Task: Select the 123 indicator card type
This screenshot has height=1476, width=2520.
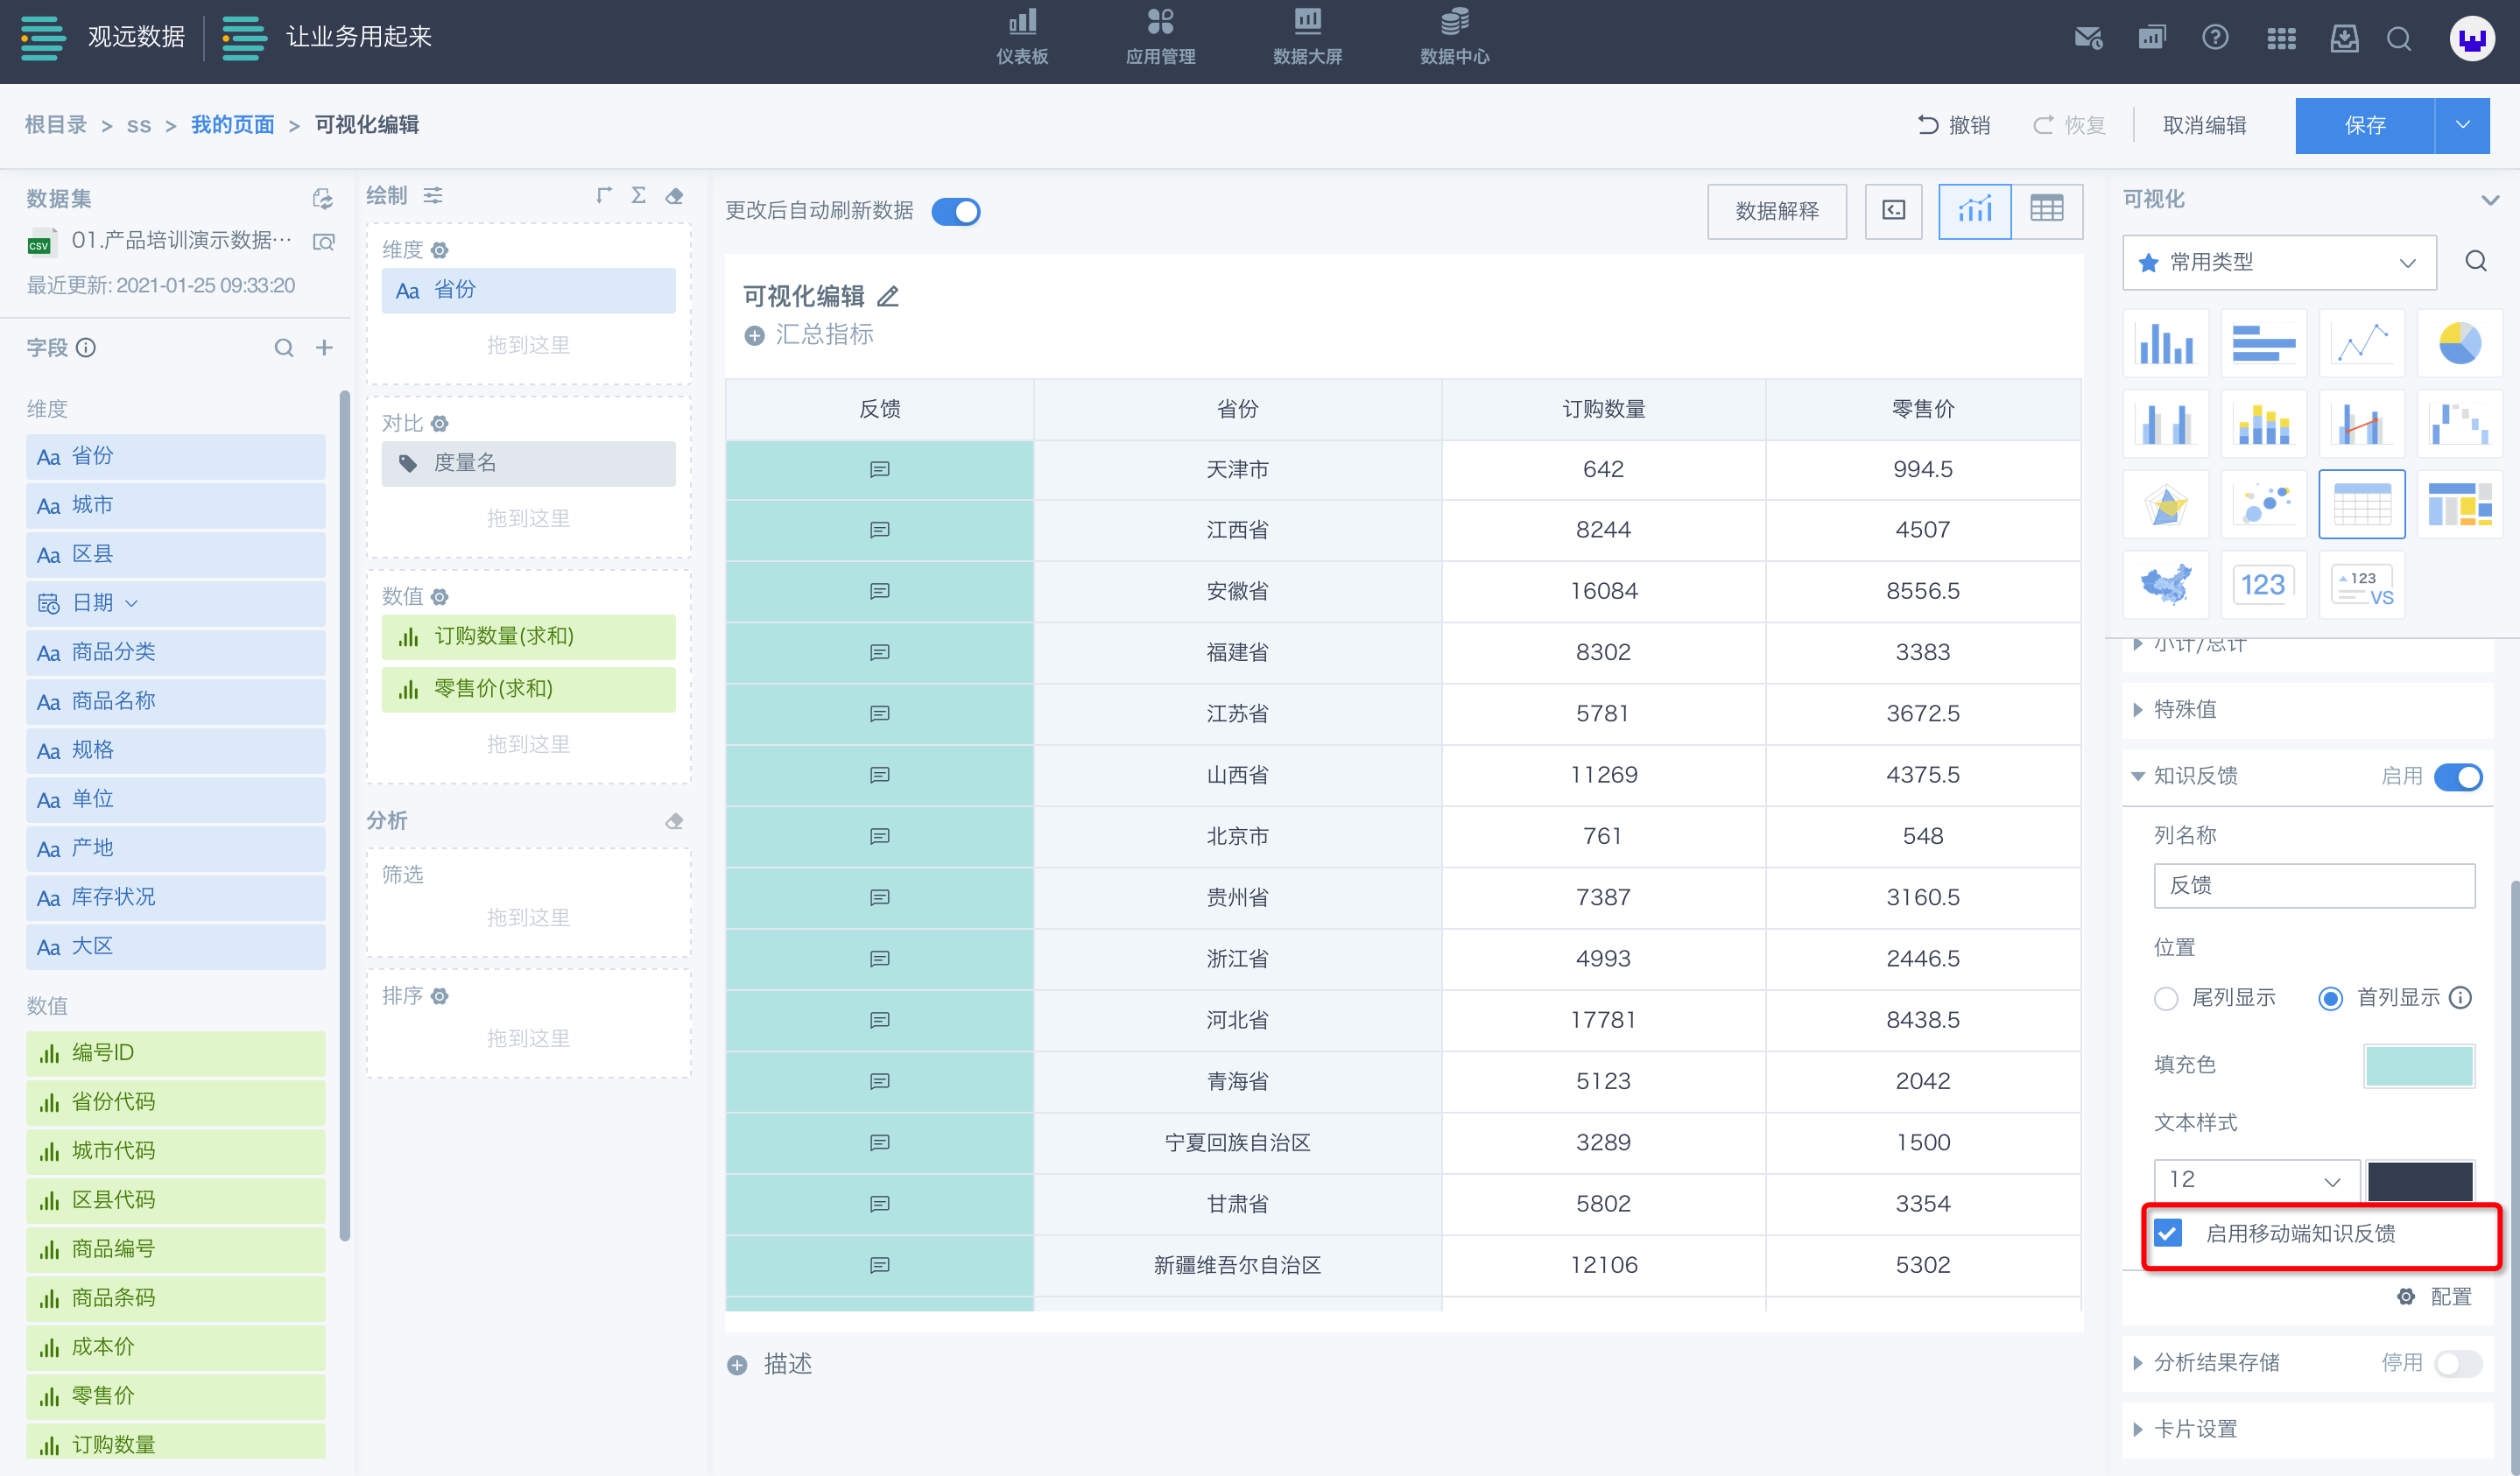Action: pyautogui.click(x=2264, y=584)
